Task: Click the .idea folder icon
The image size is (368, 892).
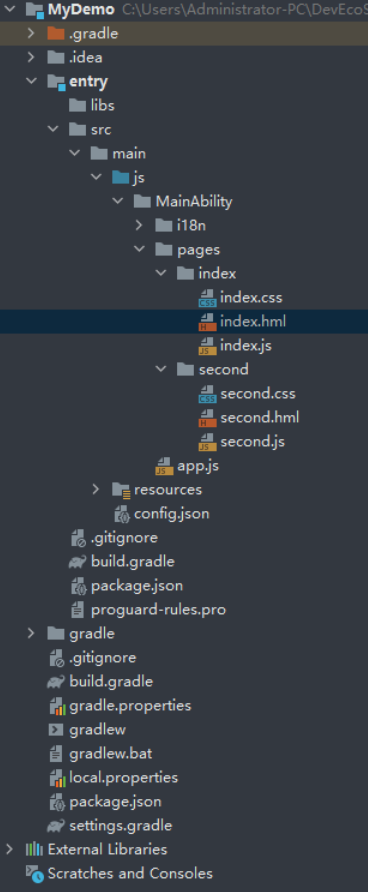Action: coord(56,57)
